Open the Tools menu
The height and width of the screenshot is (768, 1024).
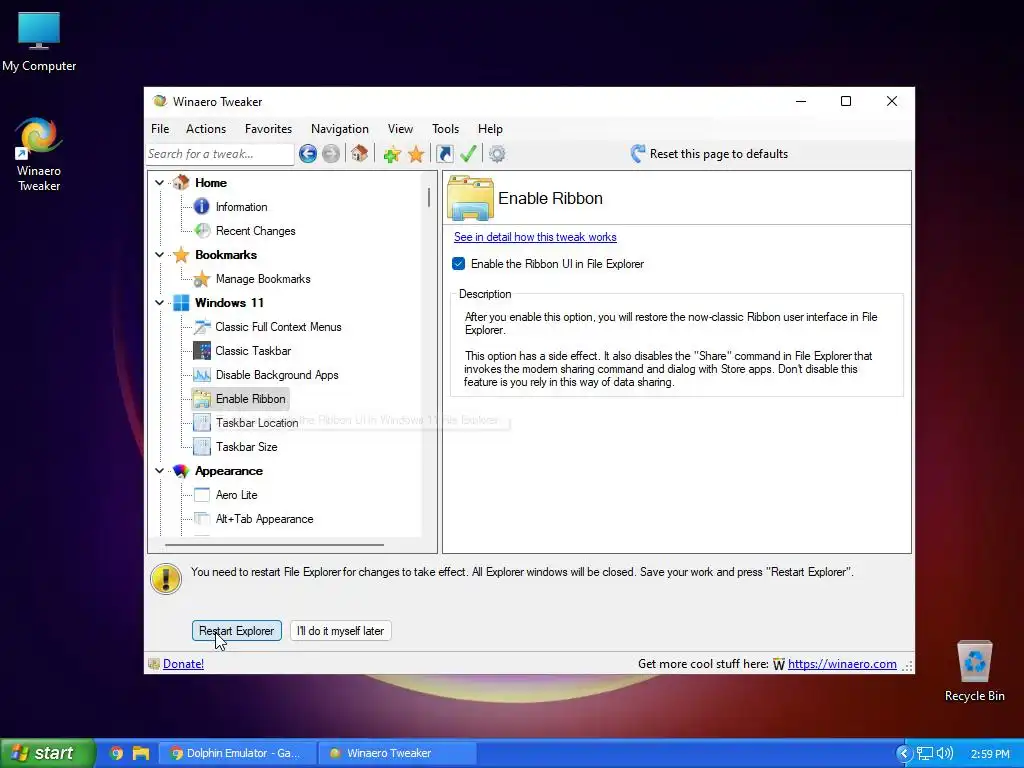pos(445,129)
